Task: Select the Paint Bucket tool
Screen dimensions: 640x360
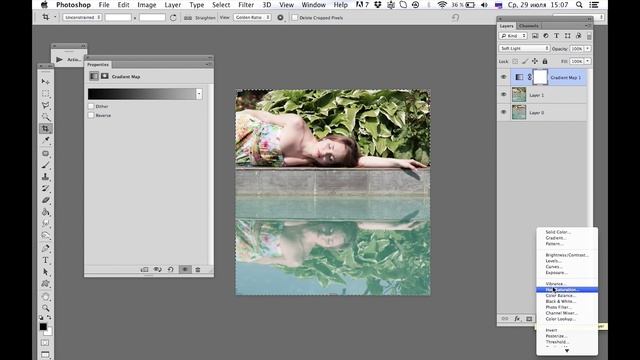Action: tap(45, 212)
